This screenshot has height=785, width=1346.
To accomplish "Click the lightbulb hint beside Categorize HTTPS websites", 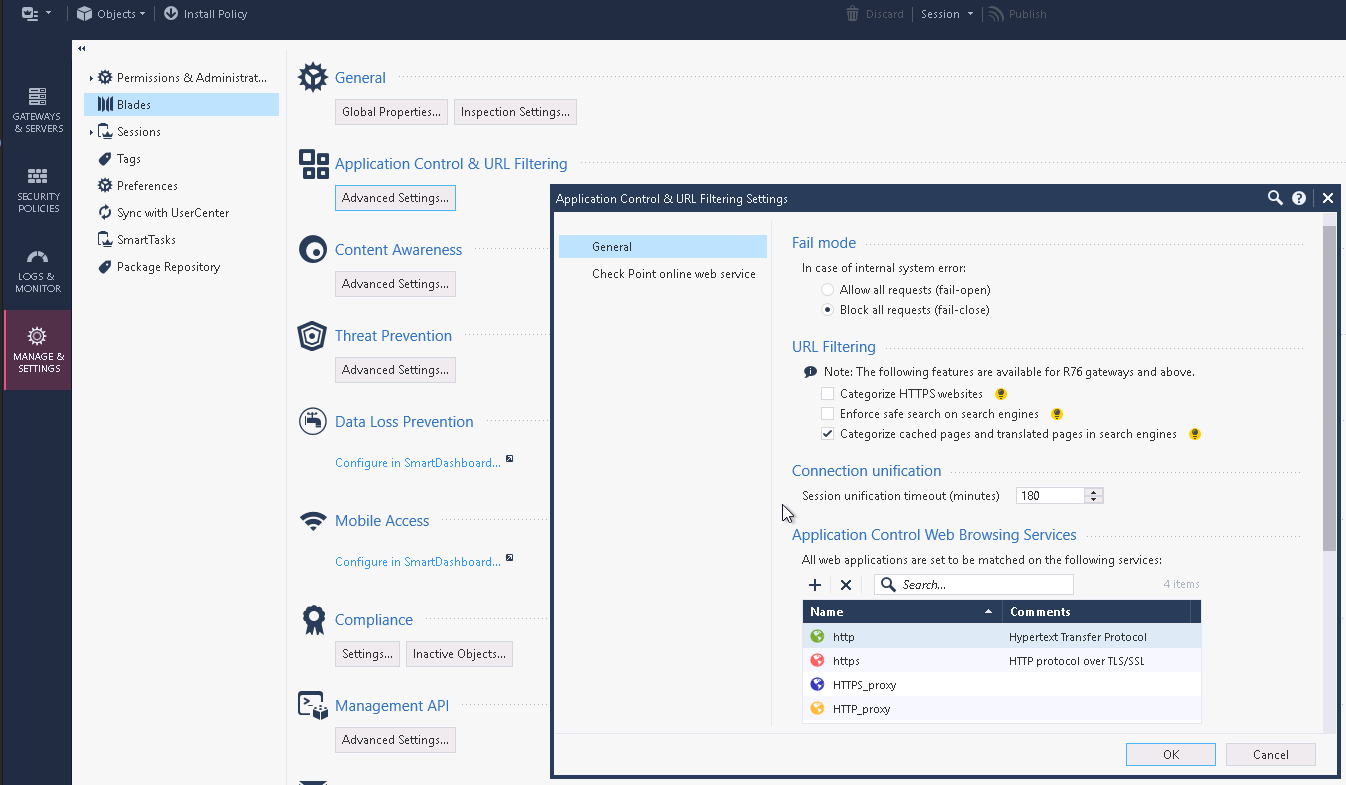I will 1000,394.
